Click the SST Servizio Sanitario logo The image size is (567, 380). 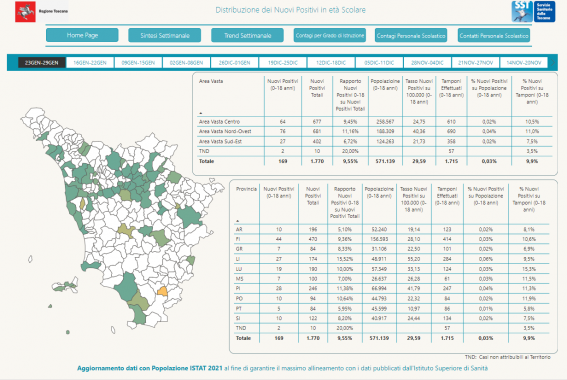(533, 12)
